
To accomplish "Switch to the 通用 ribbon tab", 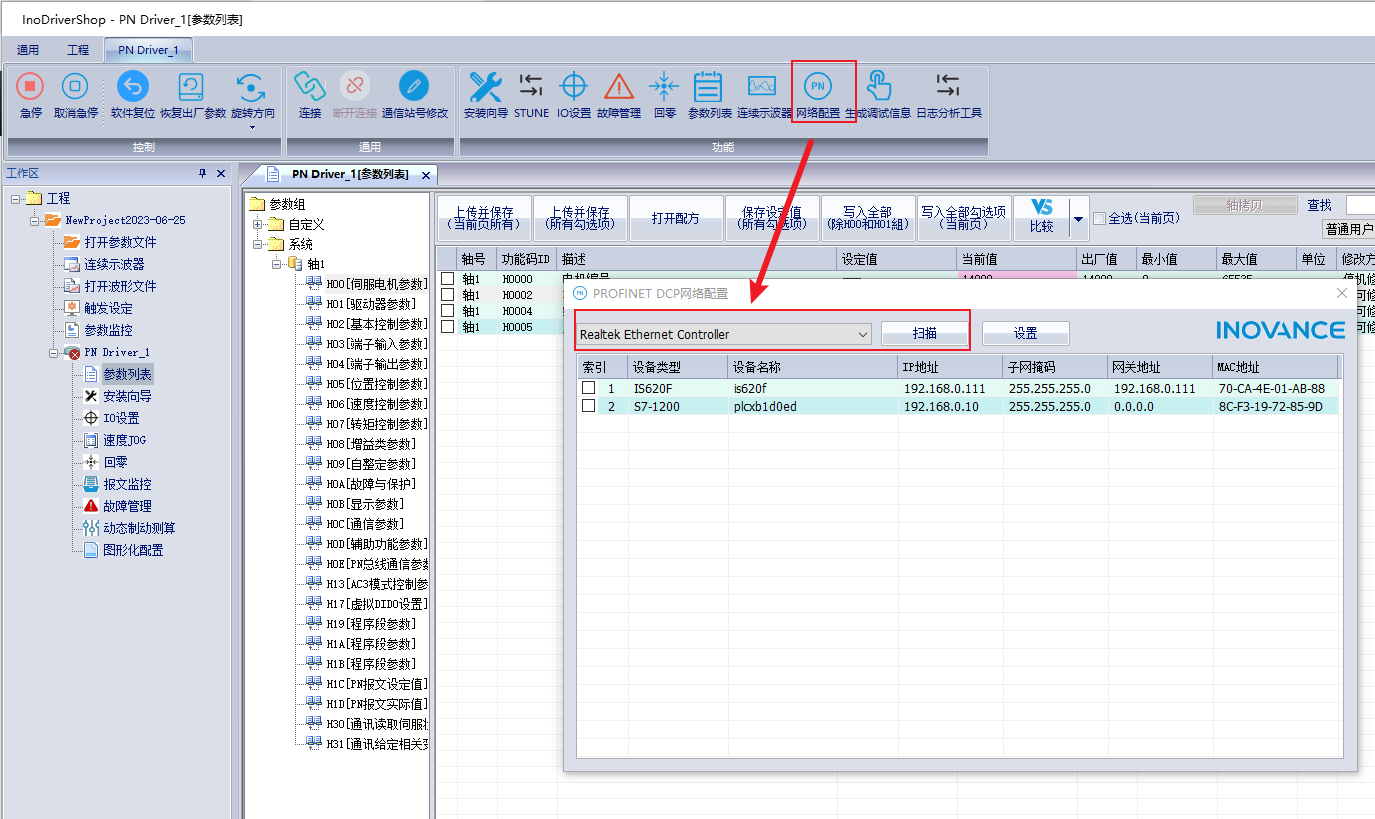I will 28,50.
